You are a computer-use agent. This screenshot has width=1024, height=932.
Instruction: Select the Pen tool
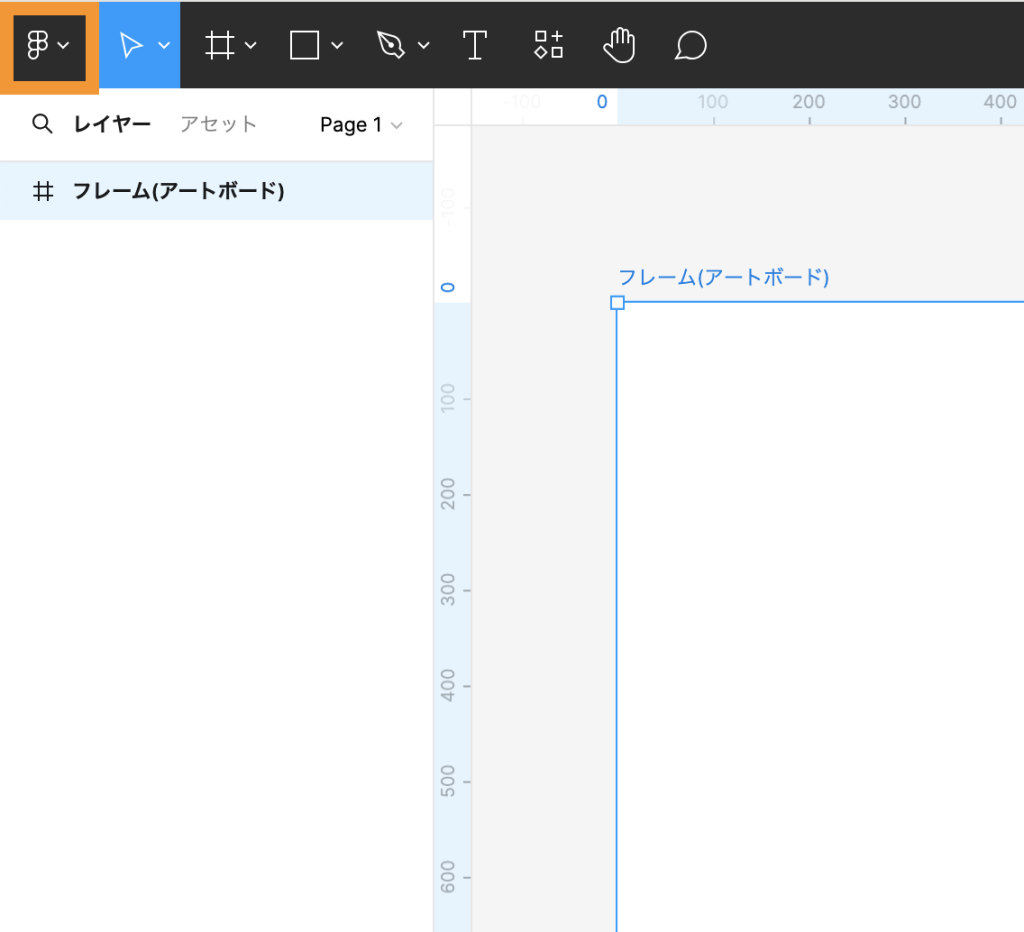click(x=389, y=45)
